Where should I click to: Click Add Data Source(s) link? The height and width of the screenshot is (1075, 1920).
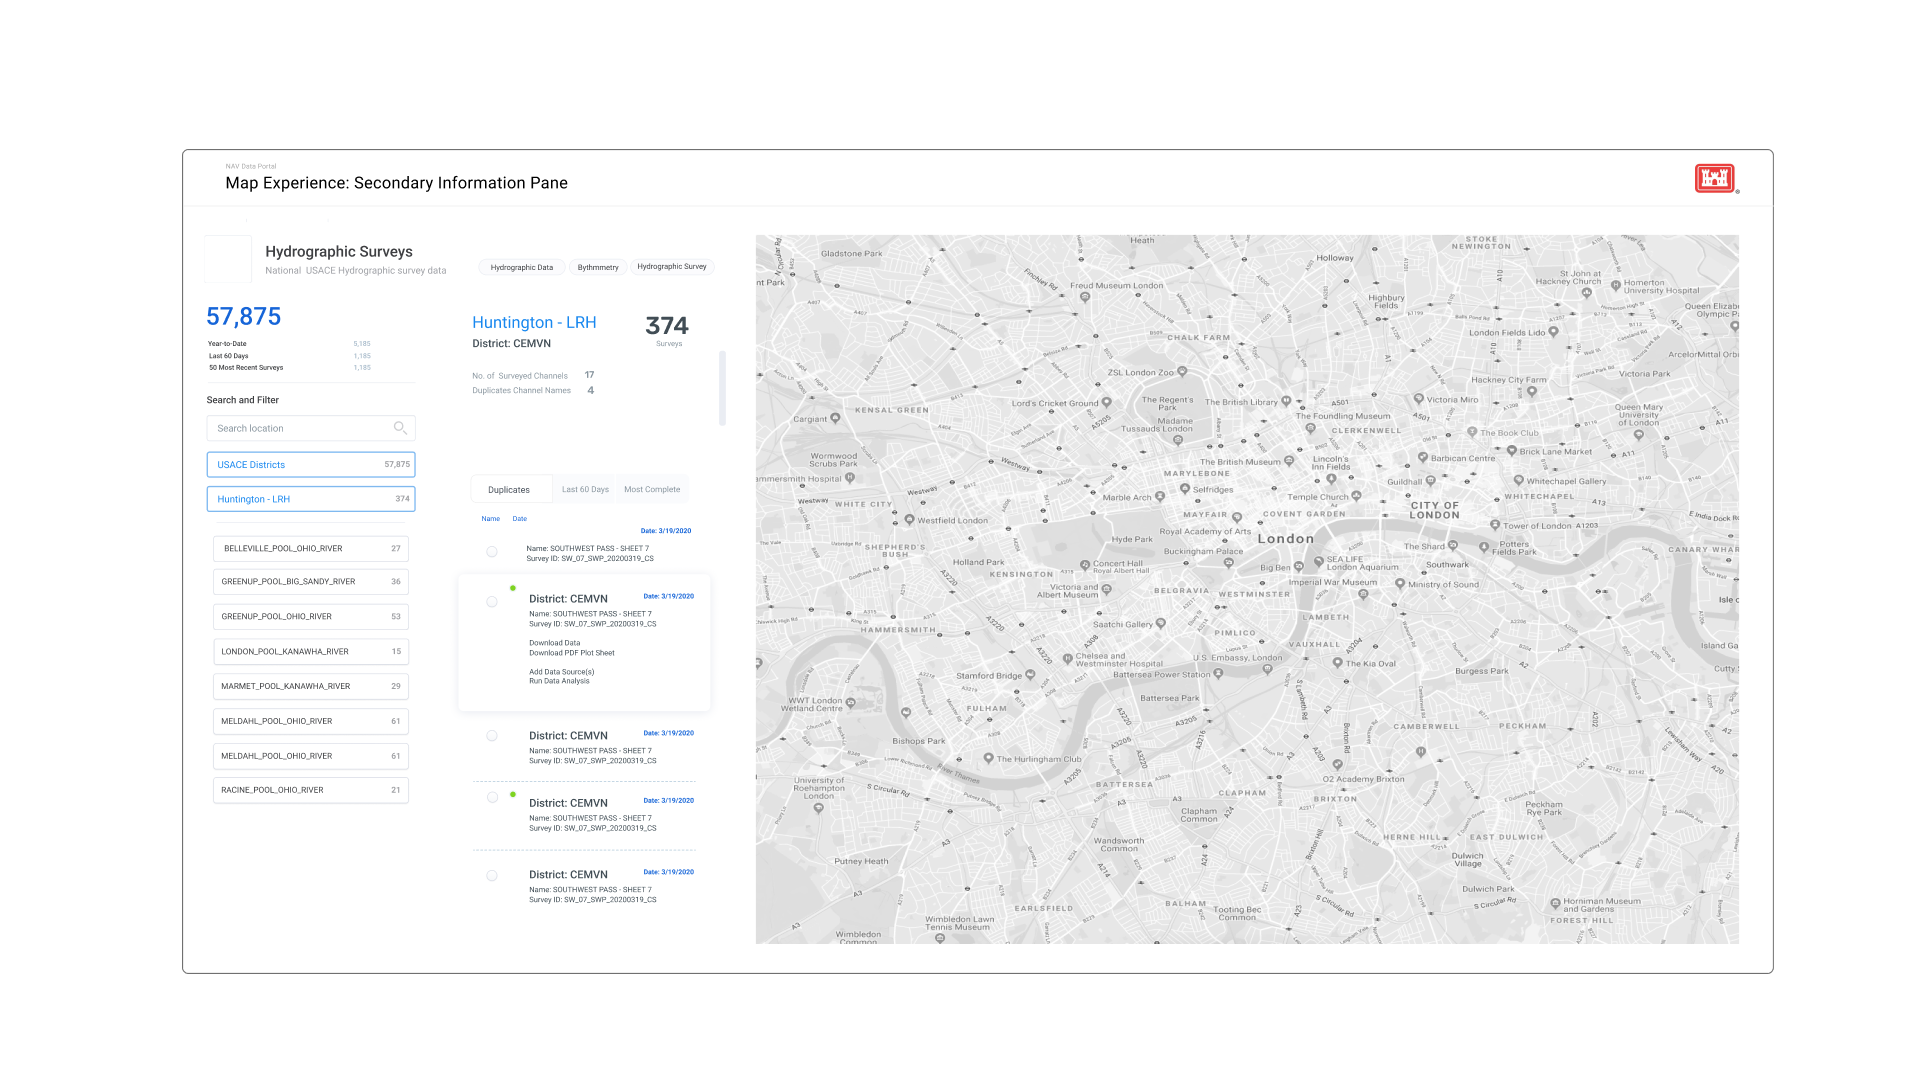562,672
